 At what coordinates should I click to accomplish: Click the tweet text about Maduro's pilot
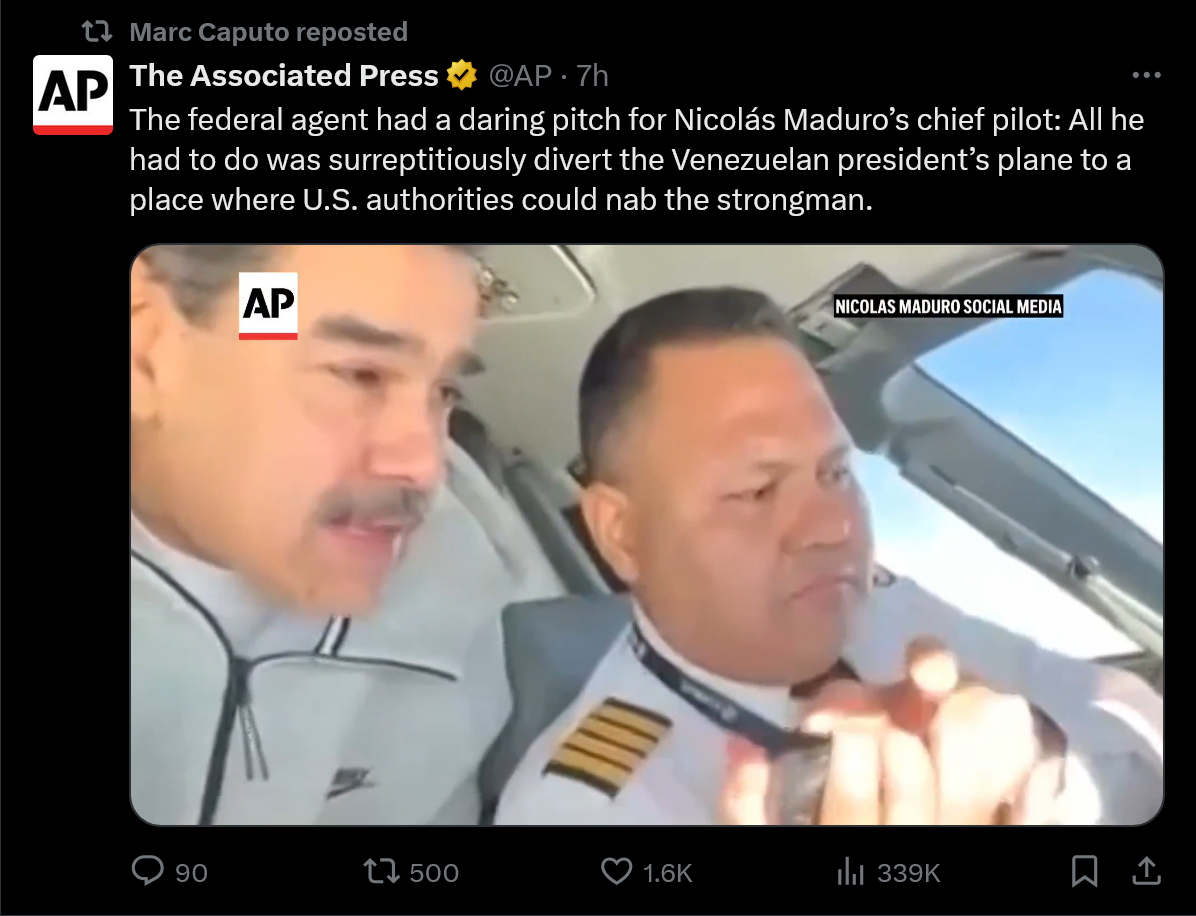[637, 159]
